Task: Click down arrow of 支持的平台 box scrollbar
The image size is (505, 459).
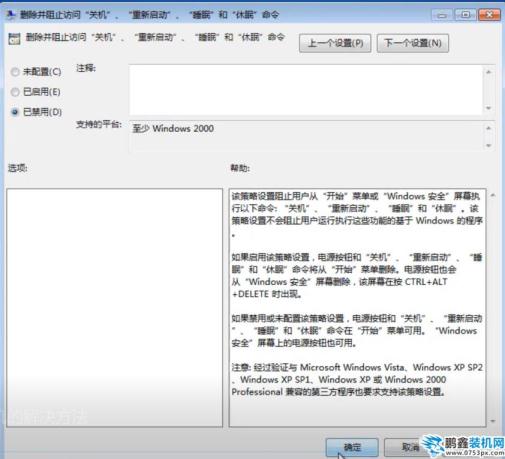Action: click(489, 145)
